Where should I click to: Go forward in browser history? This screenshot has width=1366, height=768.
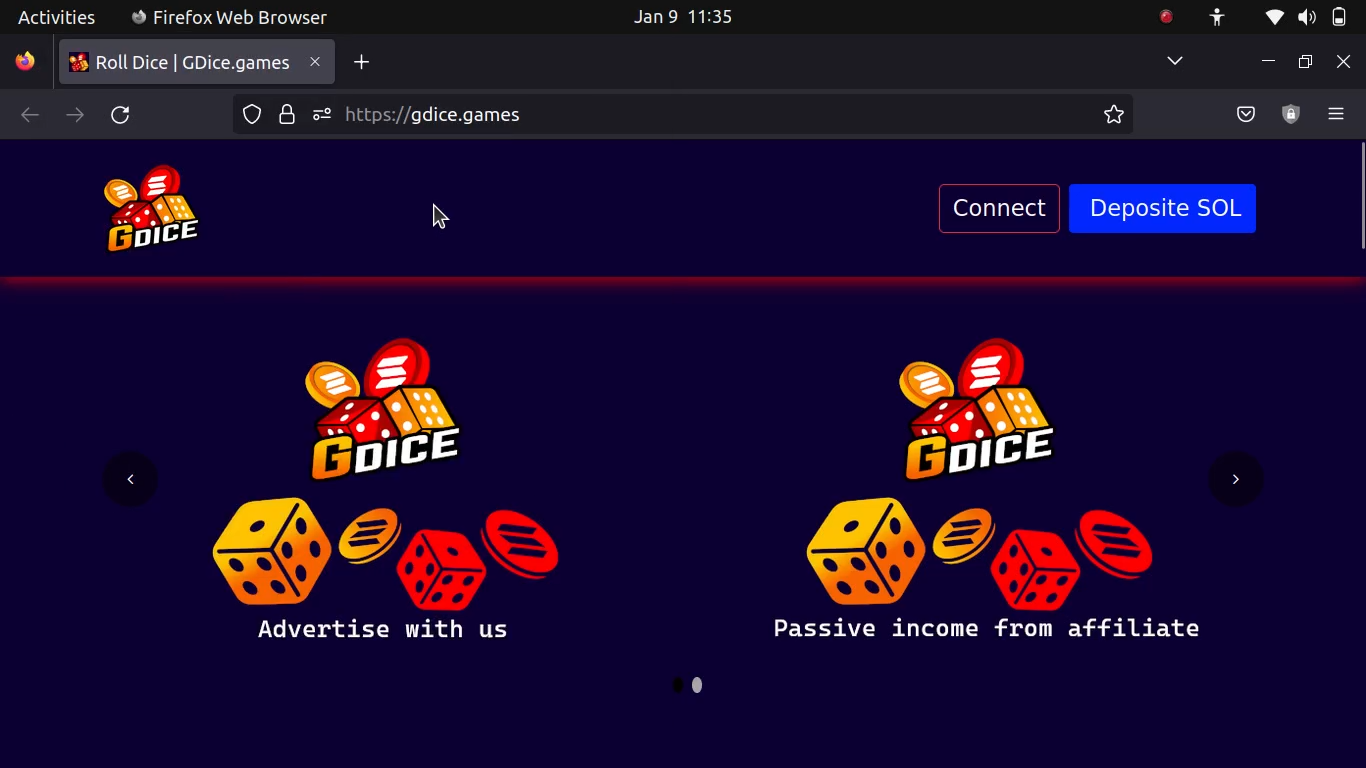(75, 114)
